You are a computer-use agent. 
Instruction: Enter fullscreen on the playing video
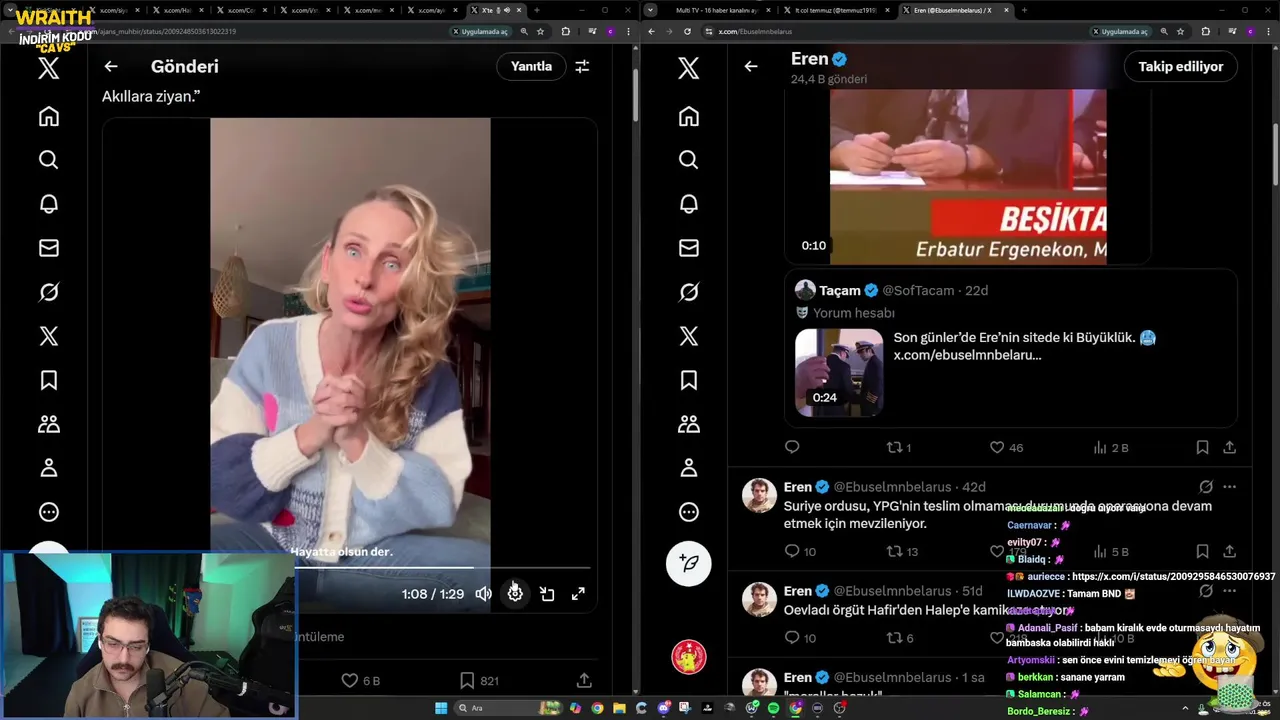[x=578, y=594]
